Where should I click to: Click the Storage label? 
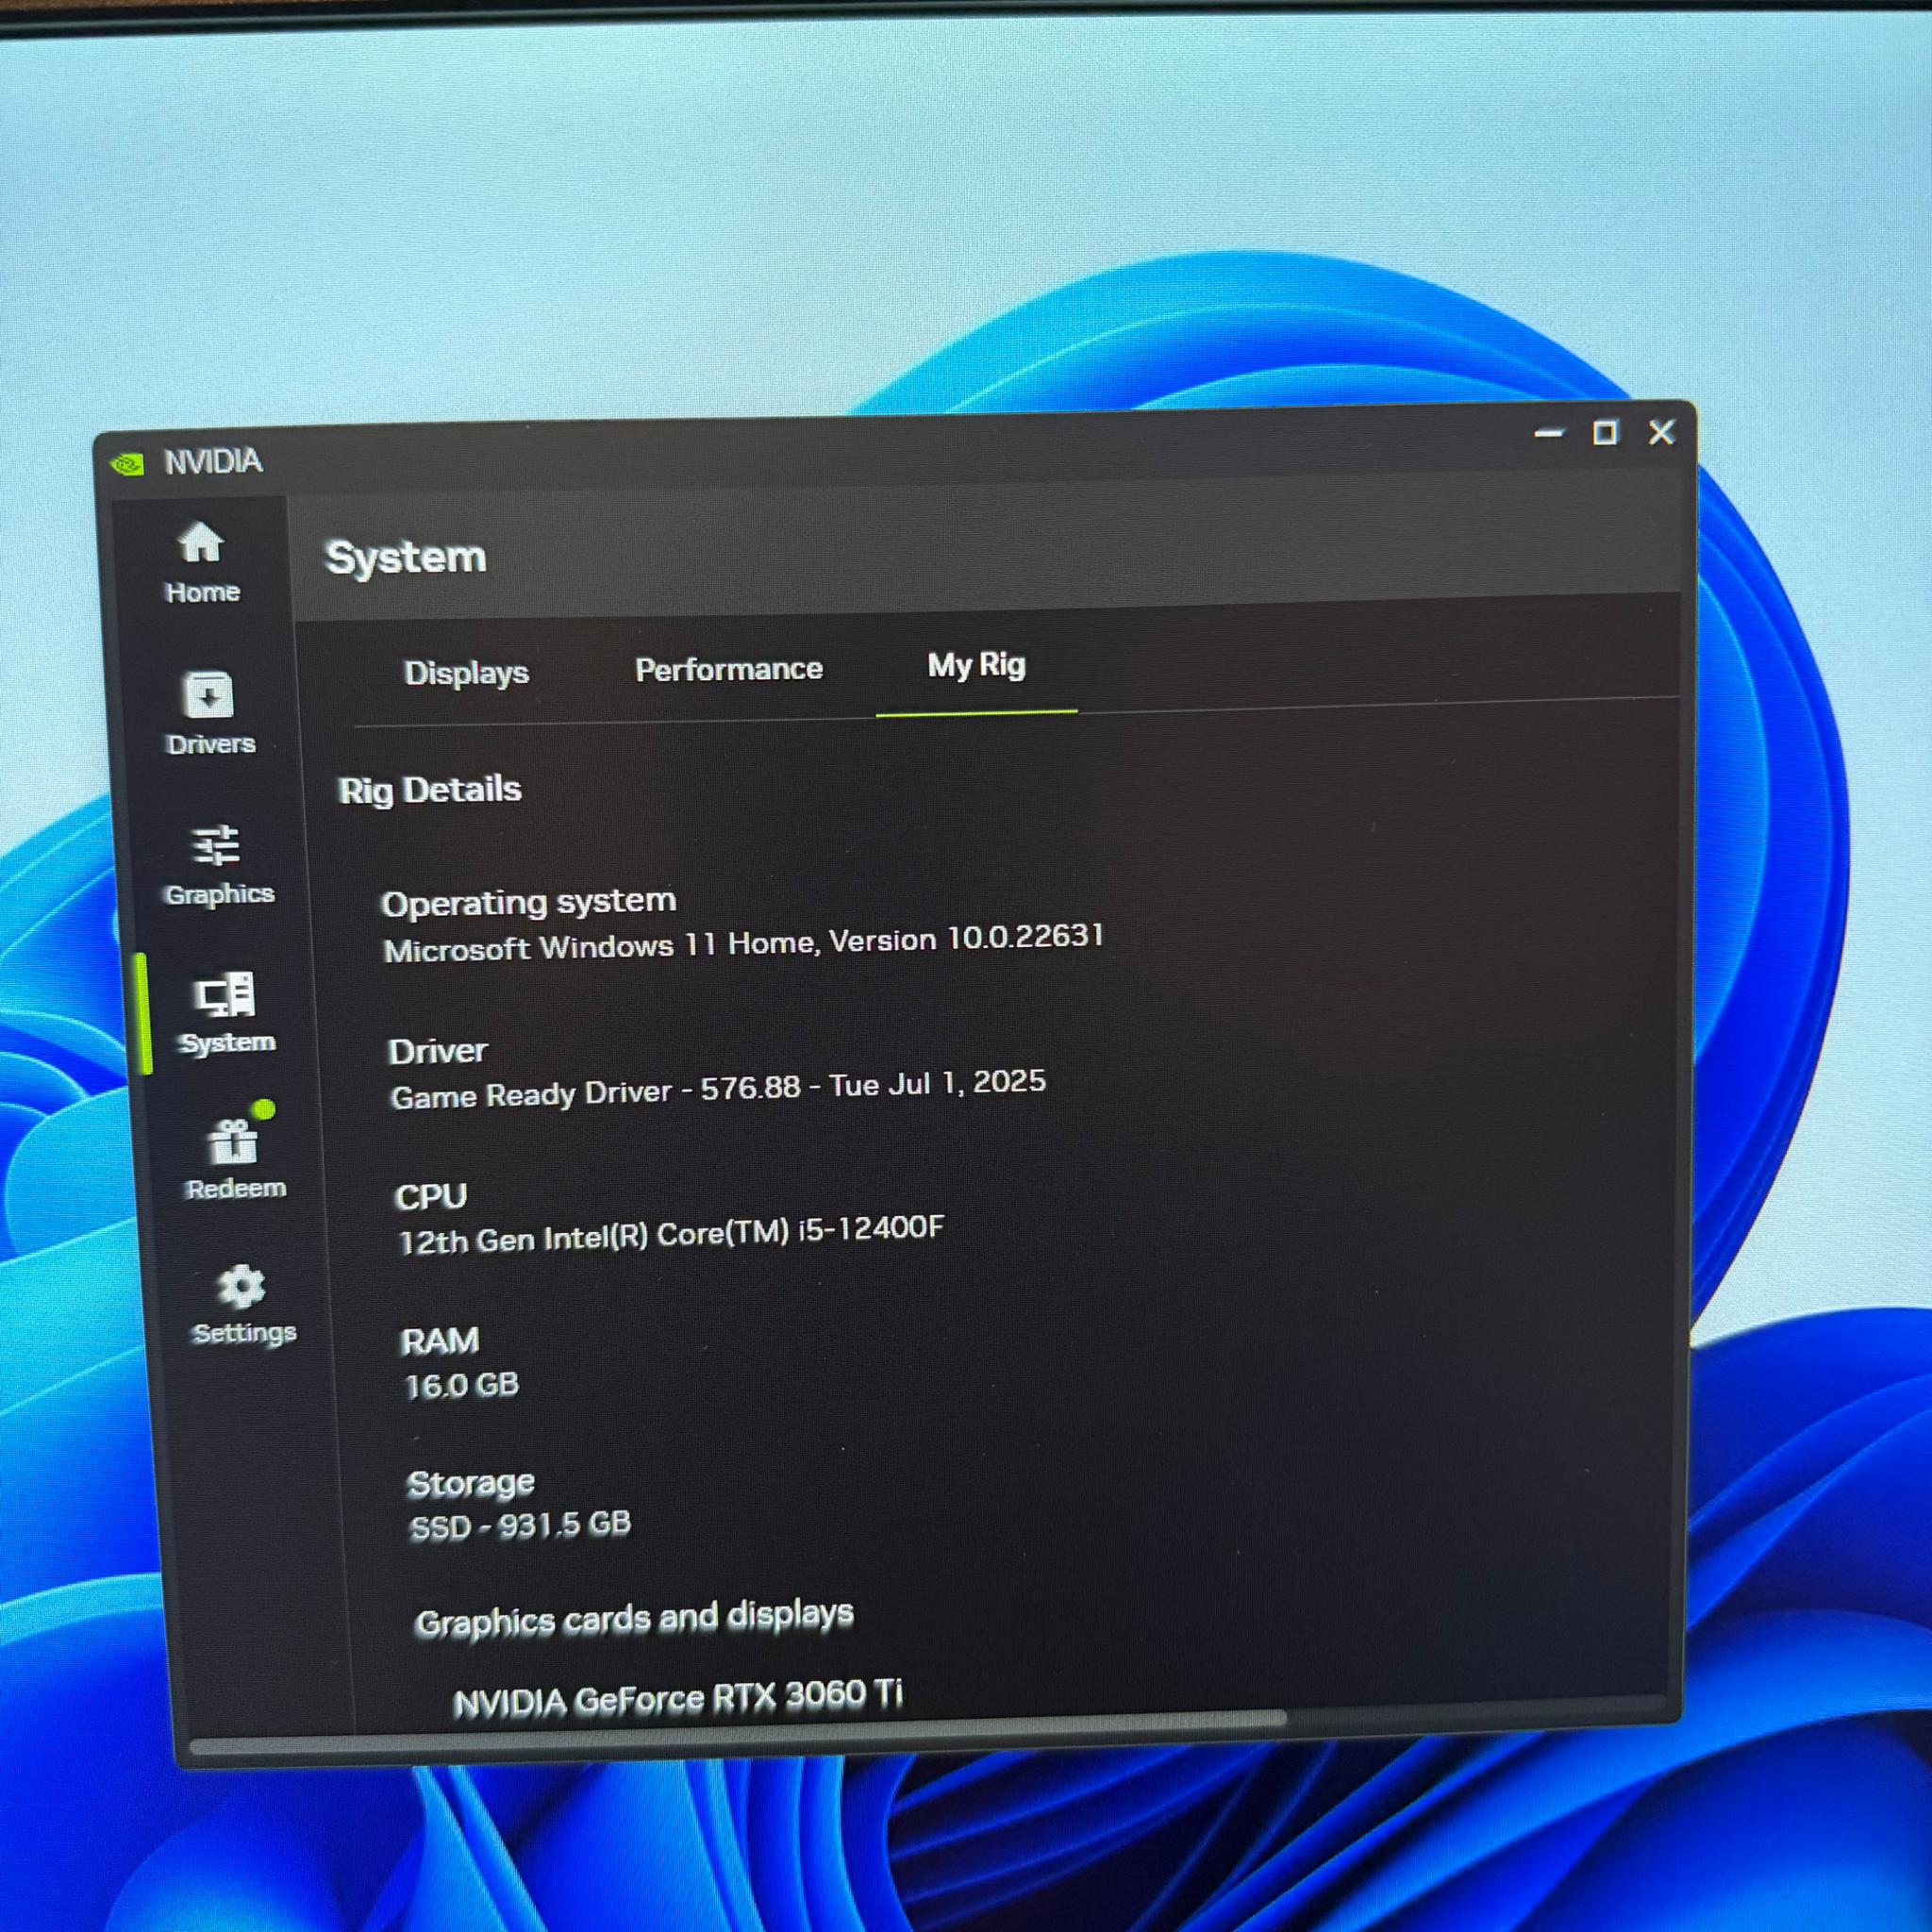click(x=471, y=1483)
